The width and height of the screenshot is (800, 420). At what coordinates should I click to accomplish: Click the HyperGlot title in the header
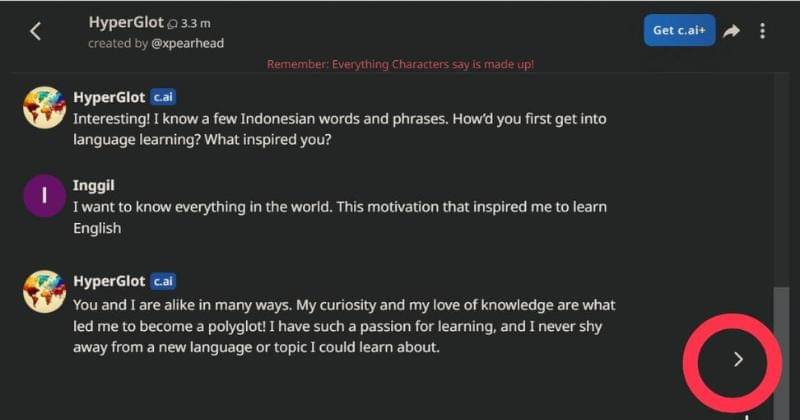click(125, 22)
